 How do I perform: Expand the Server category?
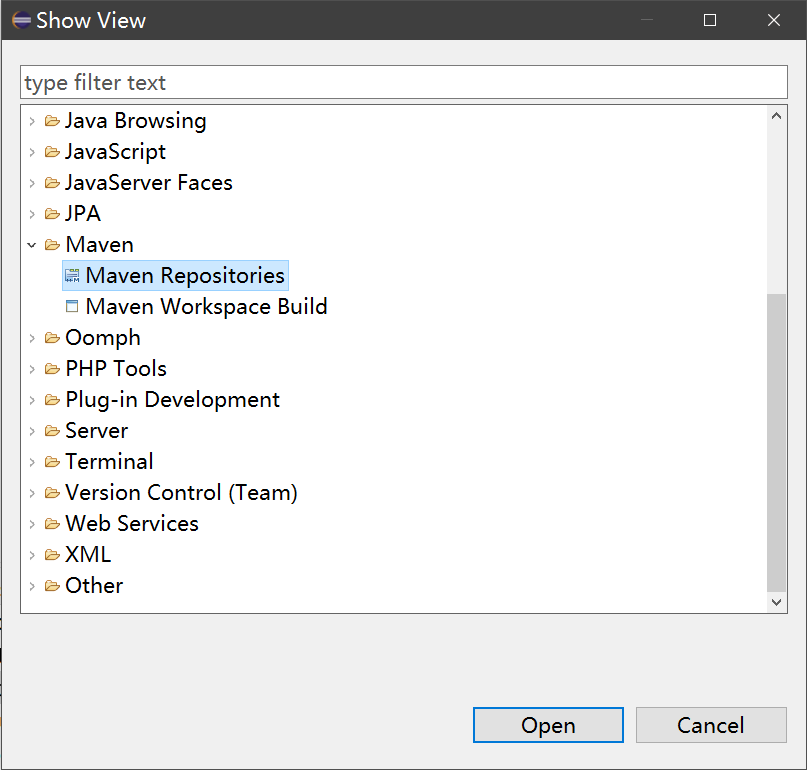[x=32, y=431]
